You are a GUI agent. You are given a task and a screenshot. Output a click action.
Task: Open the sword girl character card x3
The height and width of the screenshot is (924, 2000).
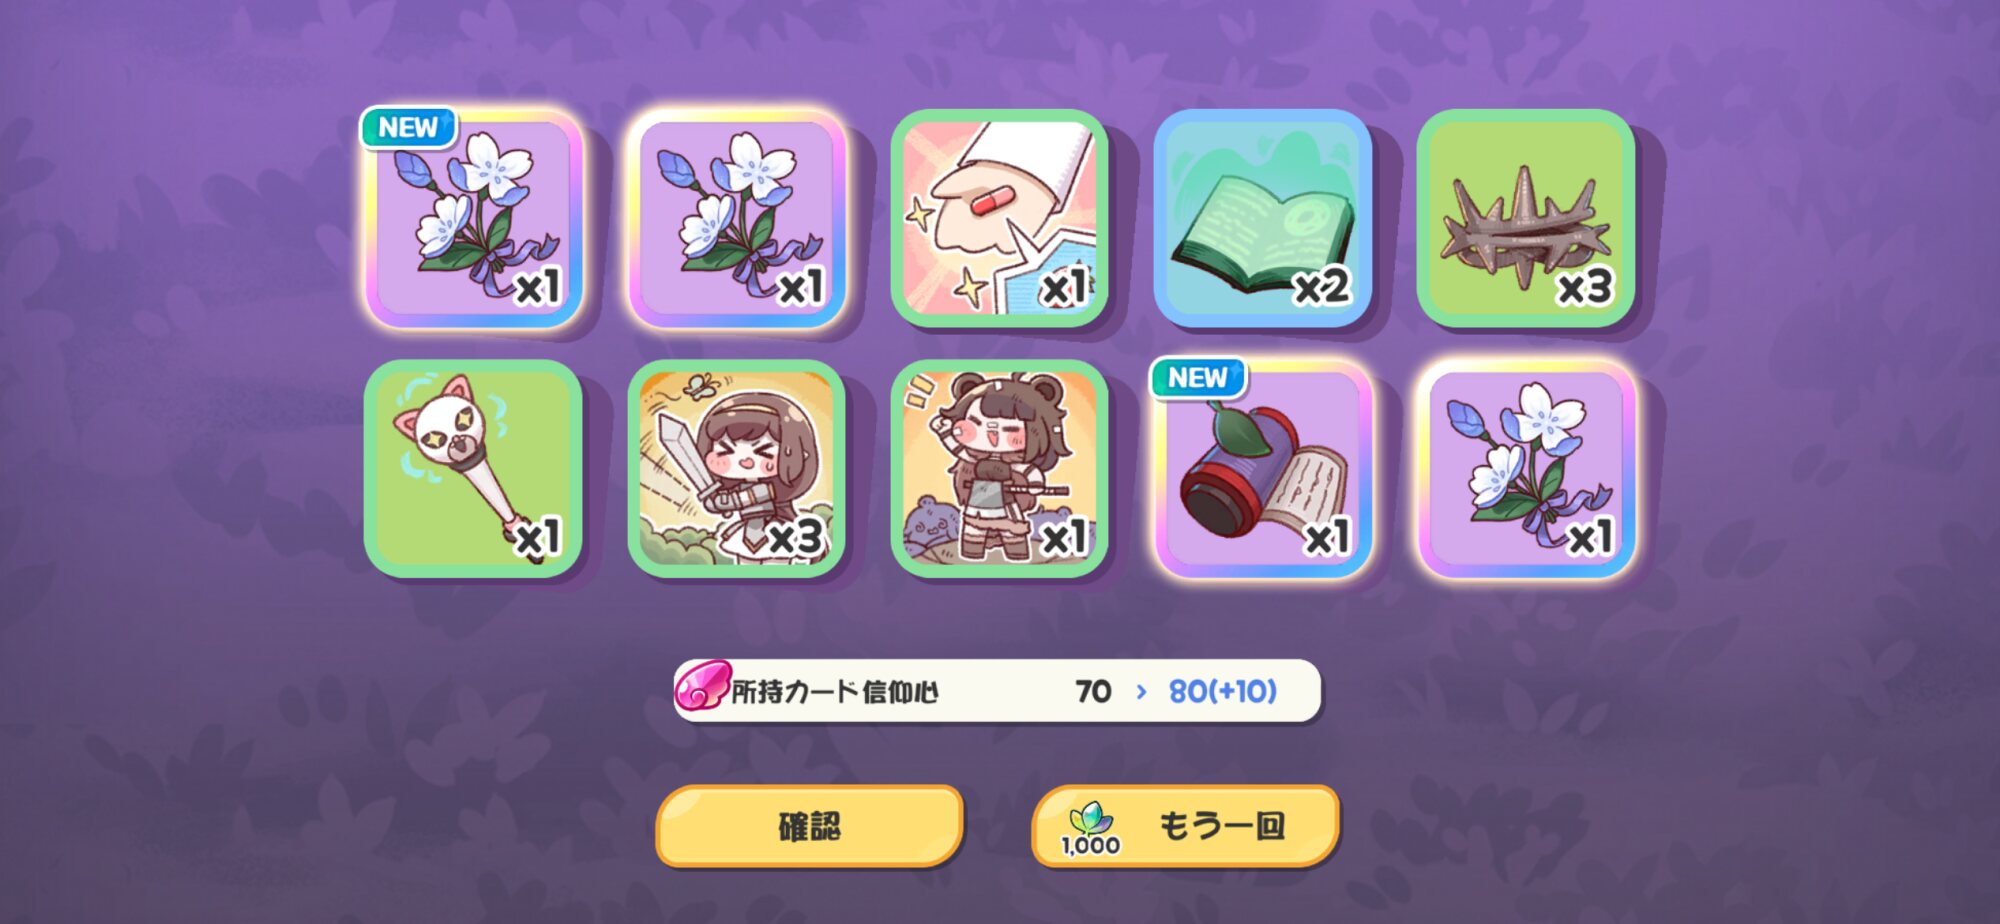pyautogui.click(x=737, y=468)
